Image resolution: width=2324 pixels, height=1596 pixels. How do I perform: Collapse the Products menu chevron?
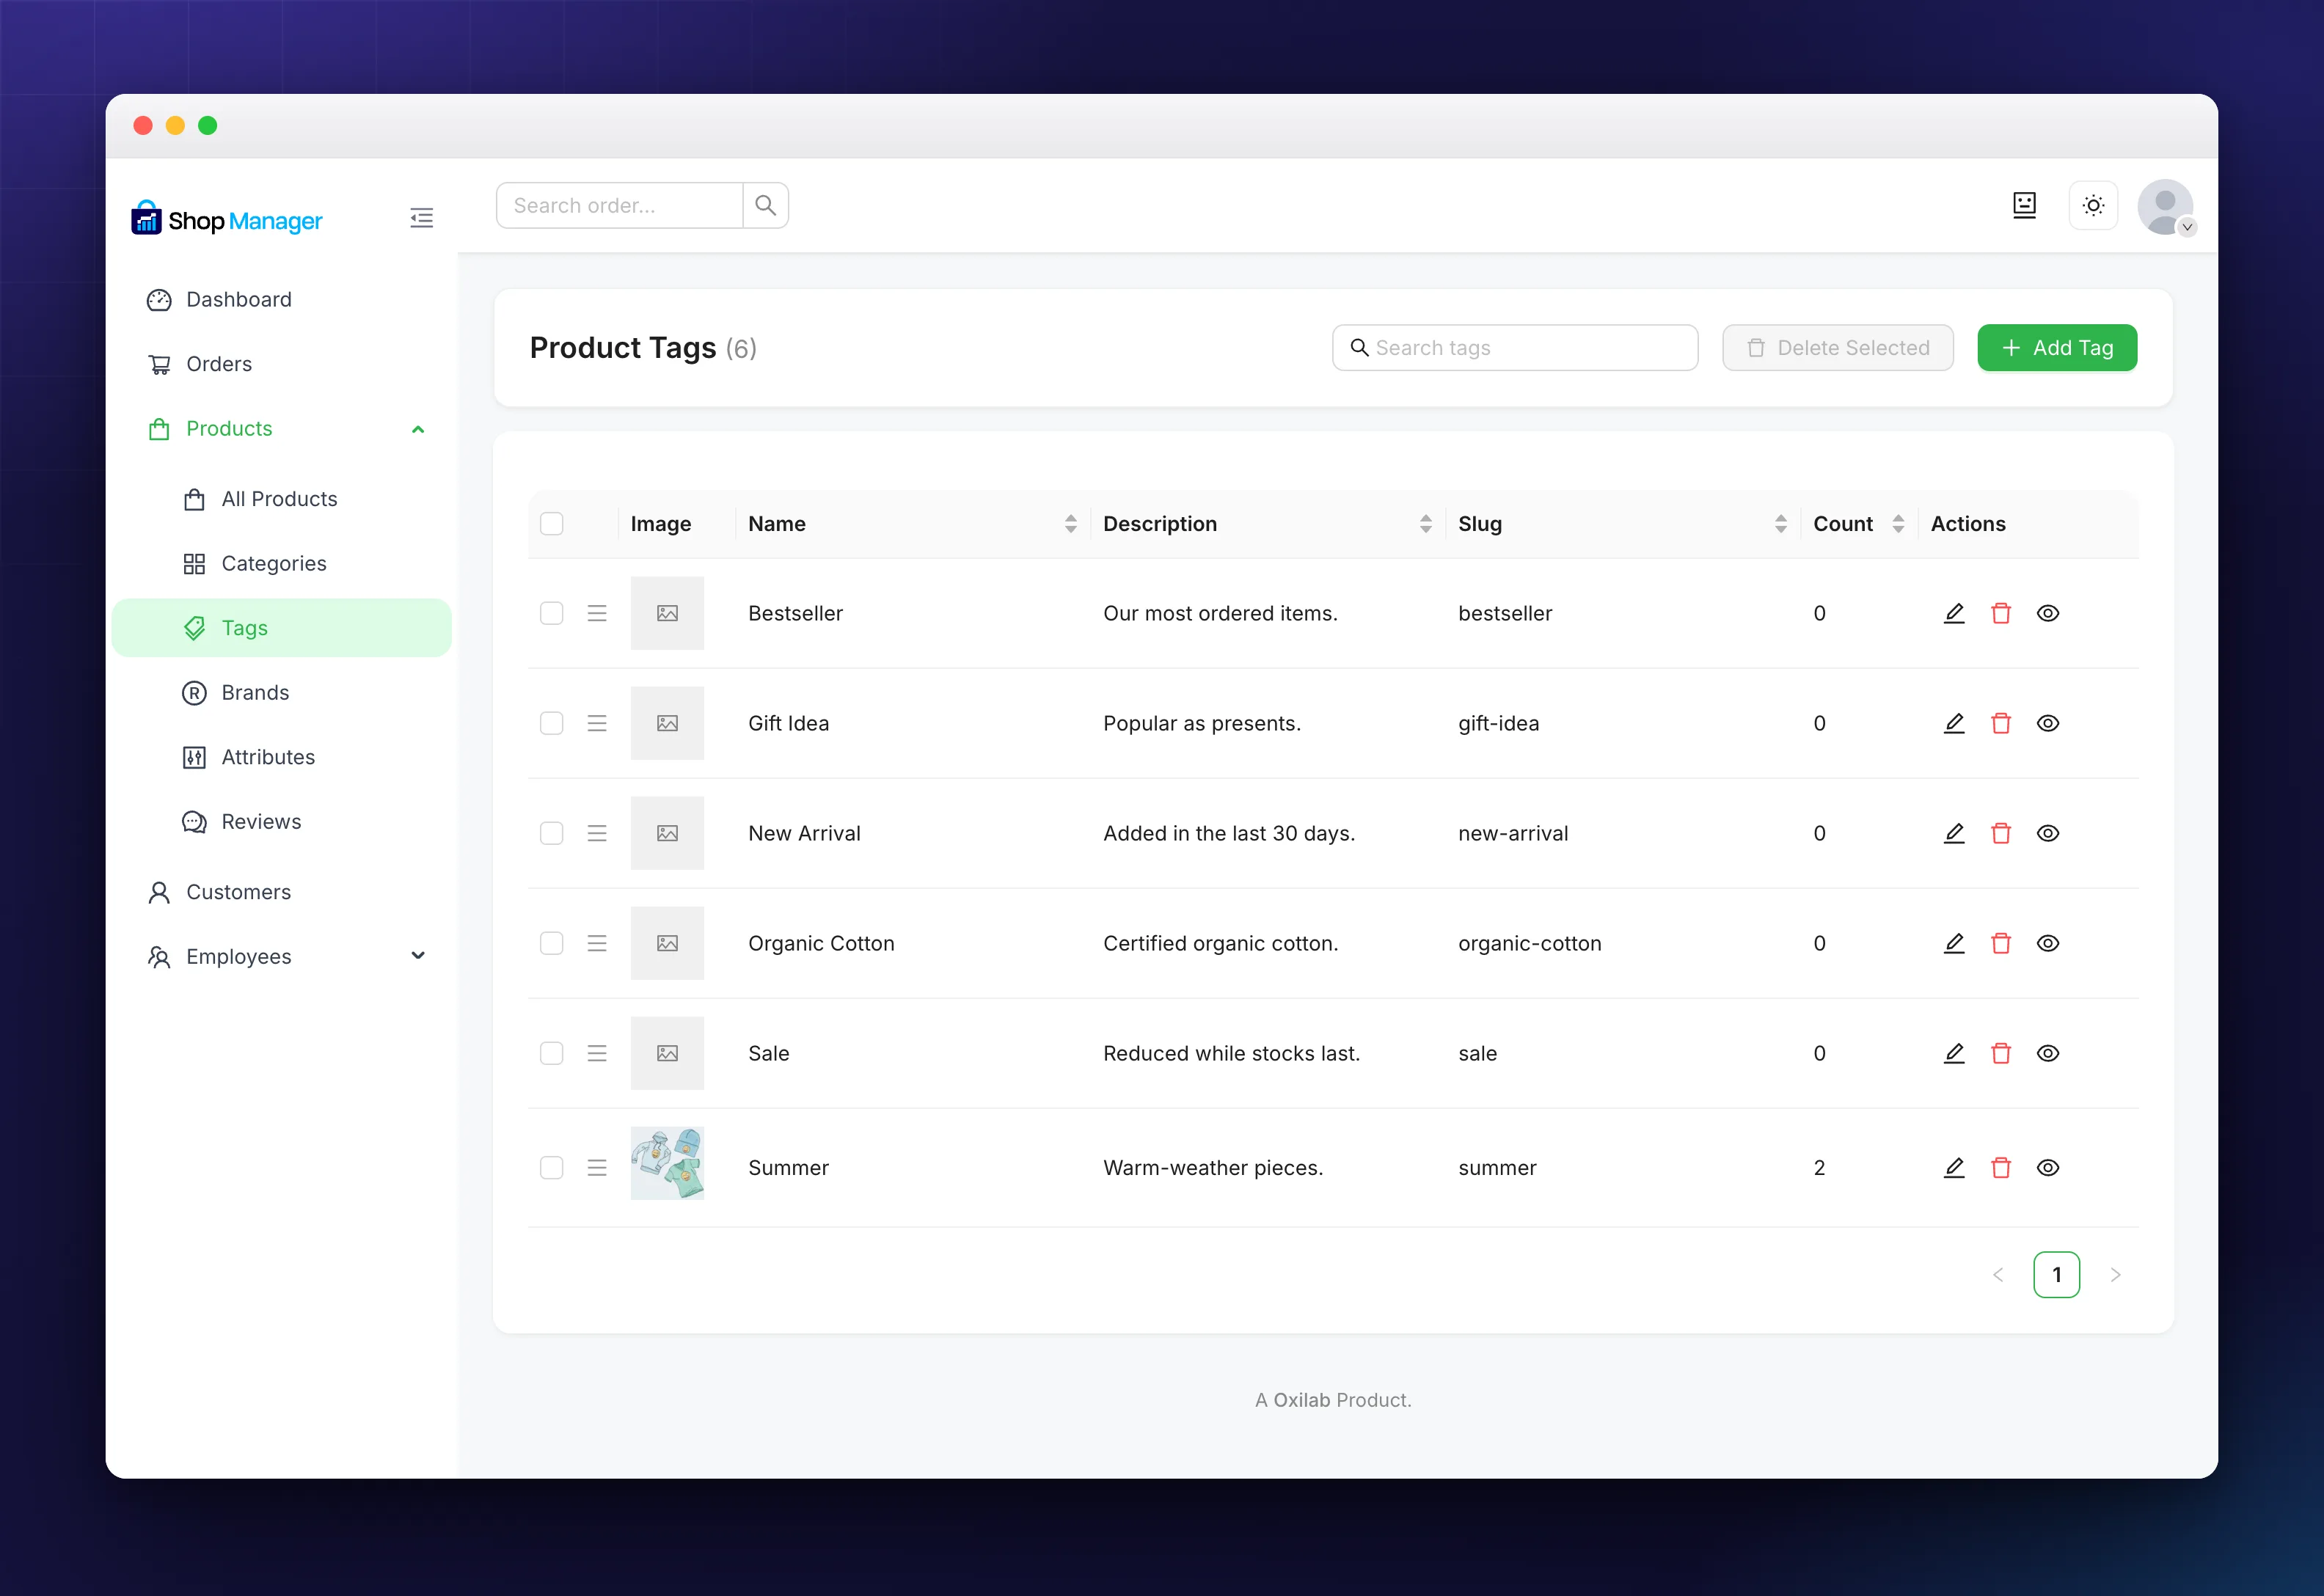coord(418,429)
